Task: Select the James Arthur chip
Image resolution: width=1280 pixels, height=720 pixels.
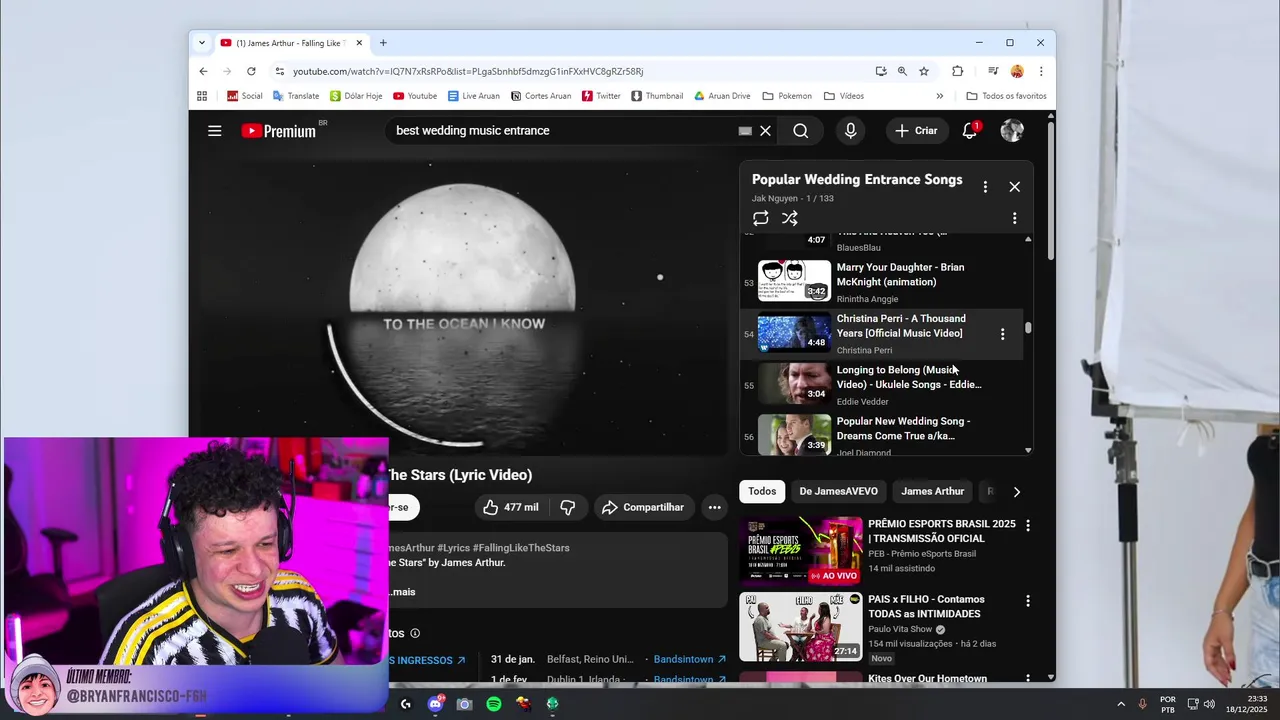Action: pyautogui.click(x=932, y=491)
